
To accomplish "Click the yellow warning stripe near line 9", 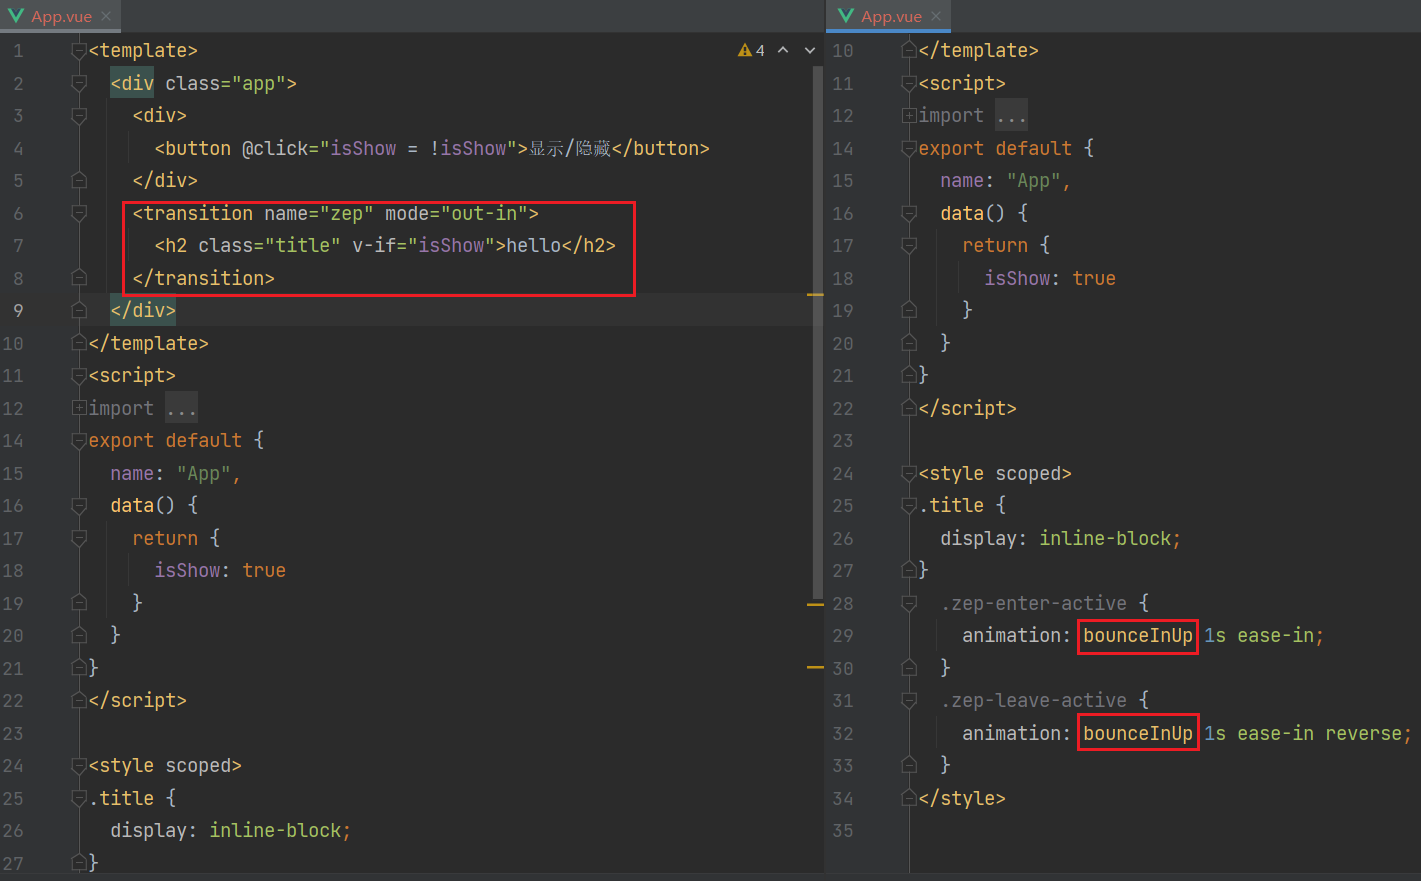I will (x=815, y=295).
